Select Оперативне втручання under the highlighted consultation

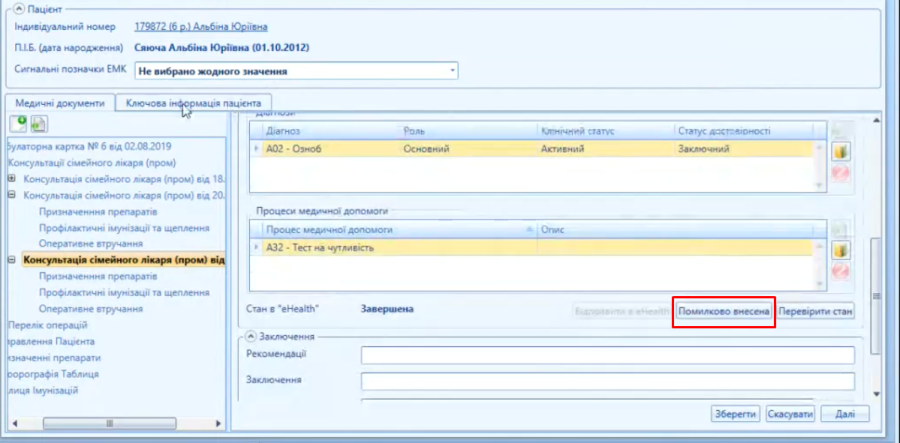pyautogui.click(x=91, y=309)
